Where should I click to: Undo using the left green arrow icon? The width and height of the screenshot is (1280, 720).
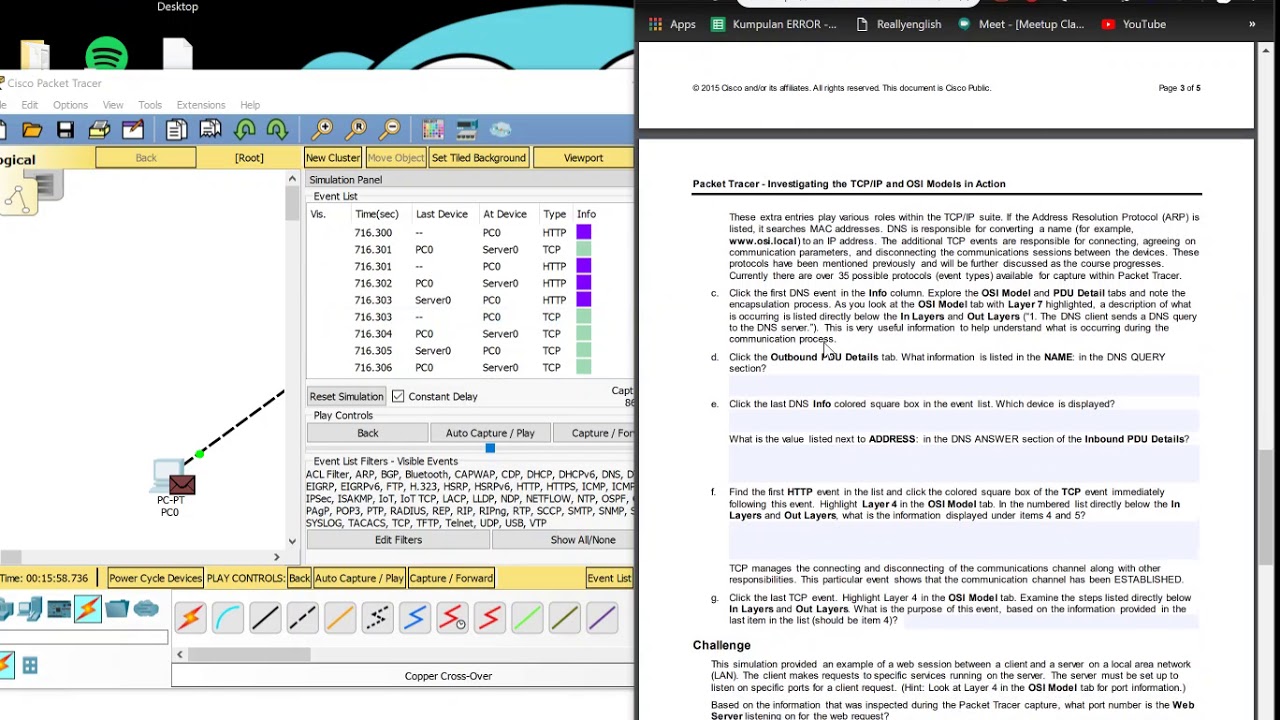pyautogui.click(x=245, y=130)
